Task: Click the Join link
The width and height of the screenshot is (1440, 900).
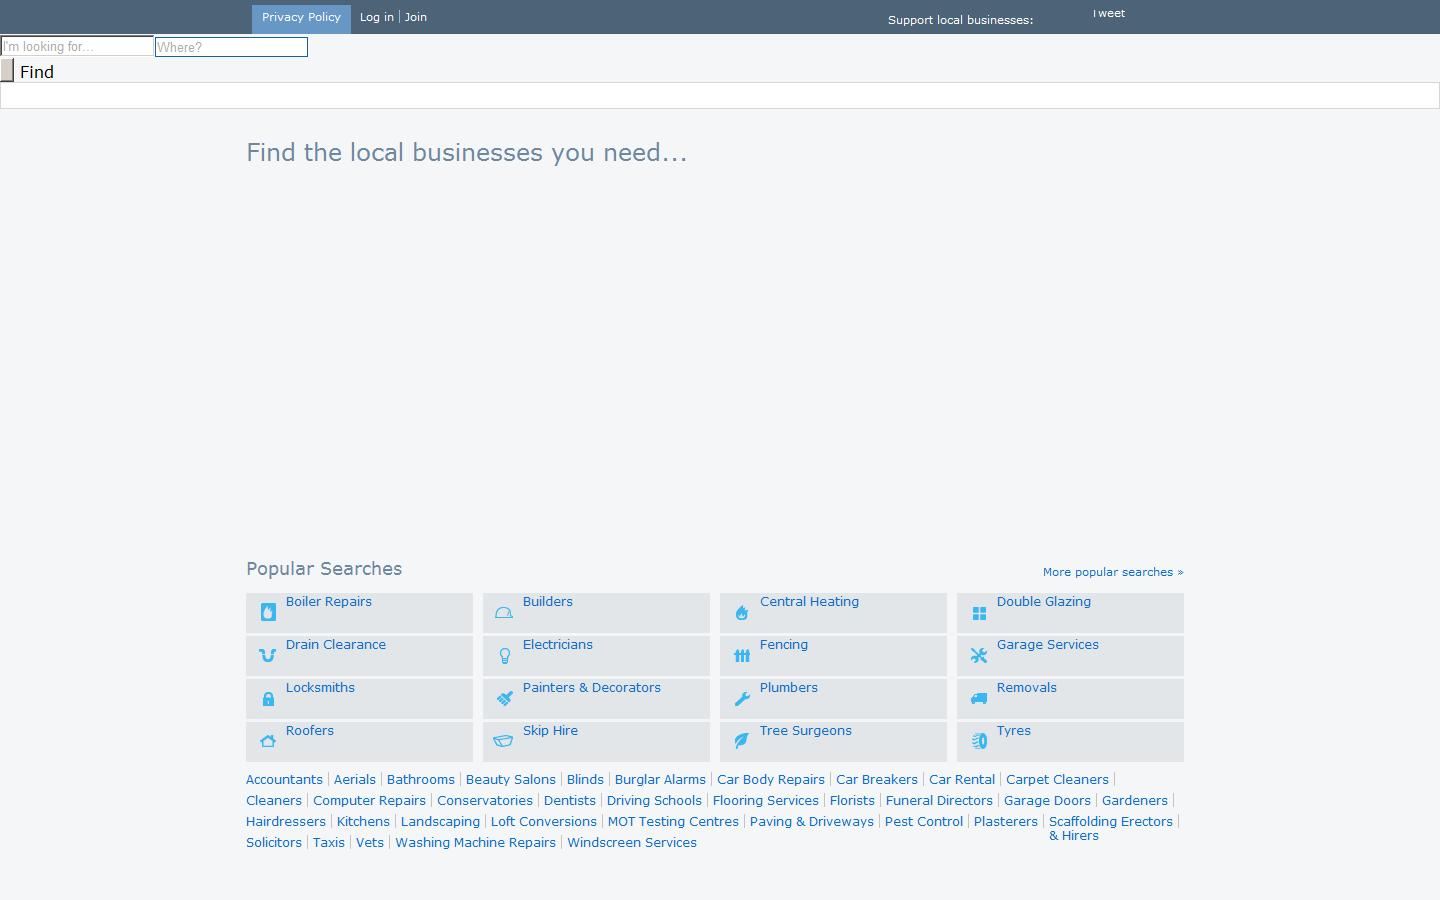Action: 416,17
